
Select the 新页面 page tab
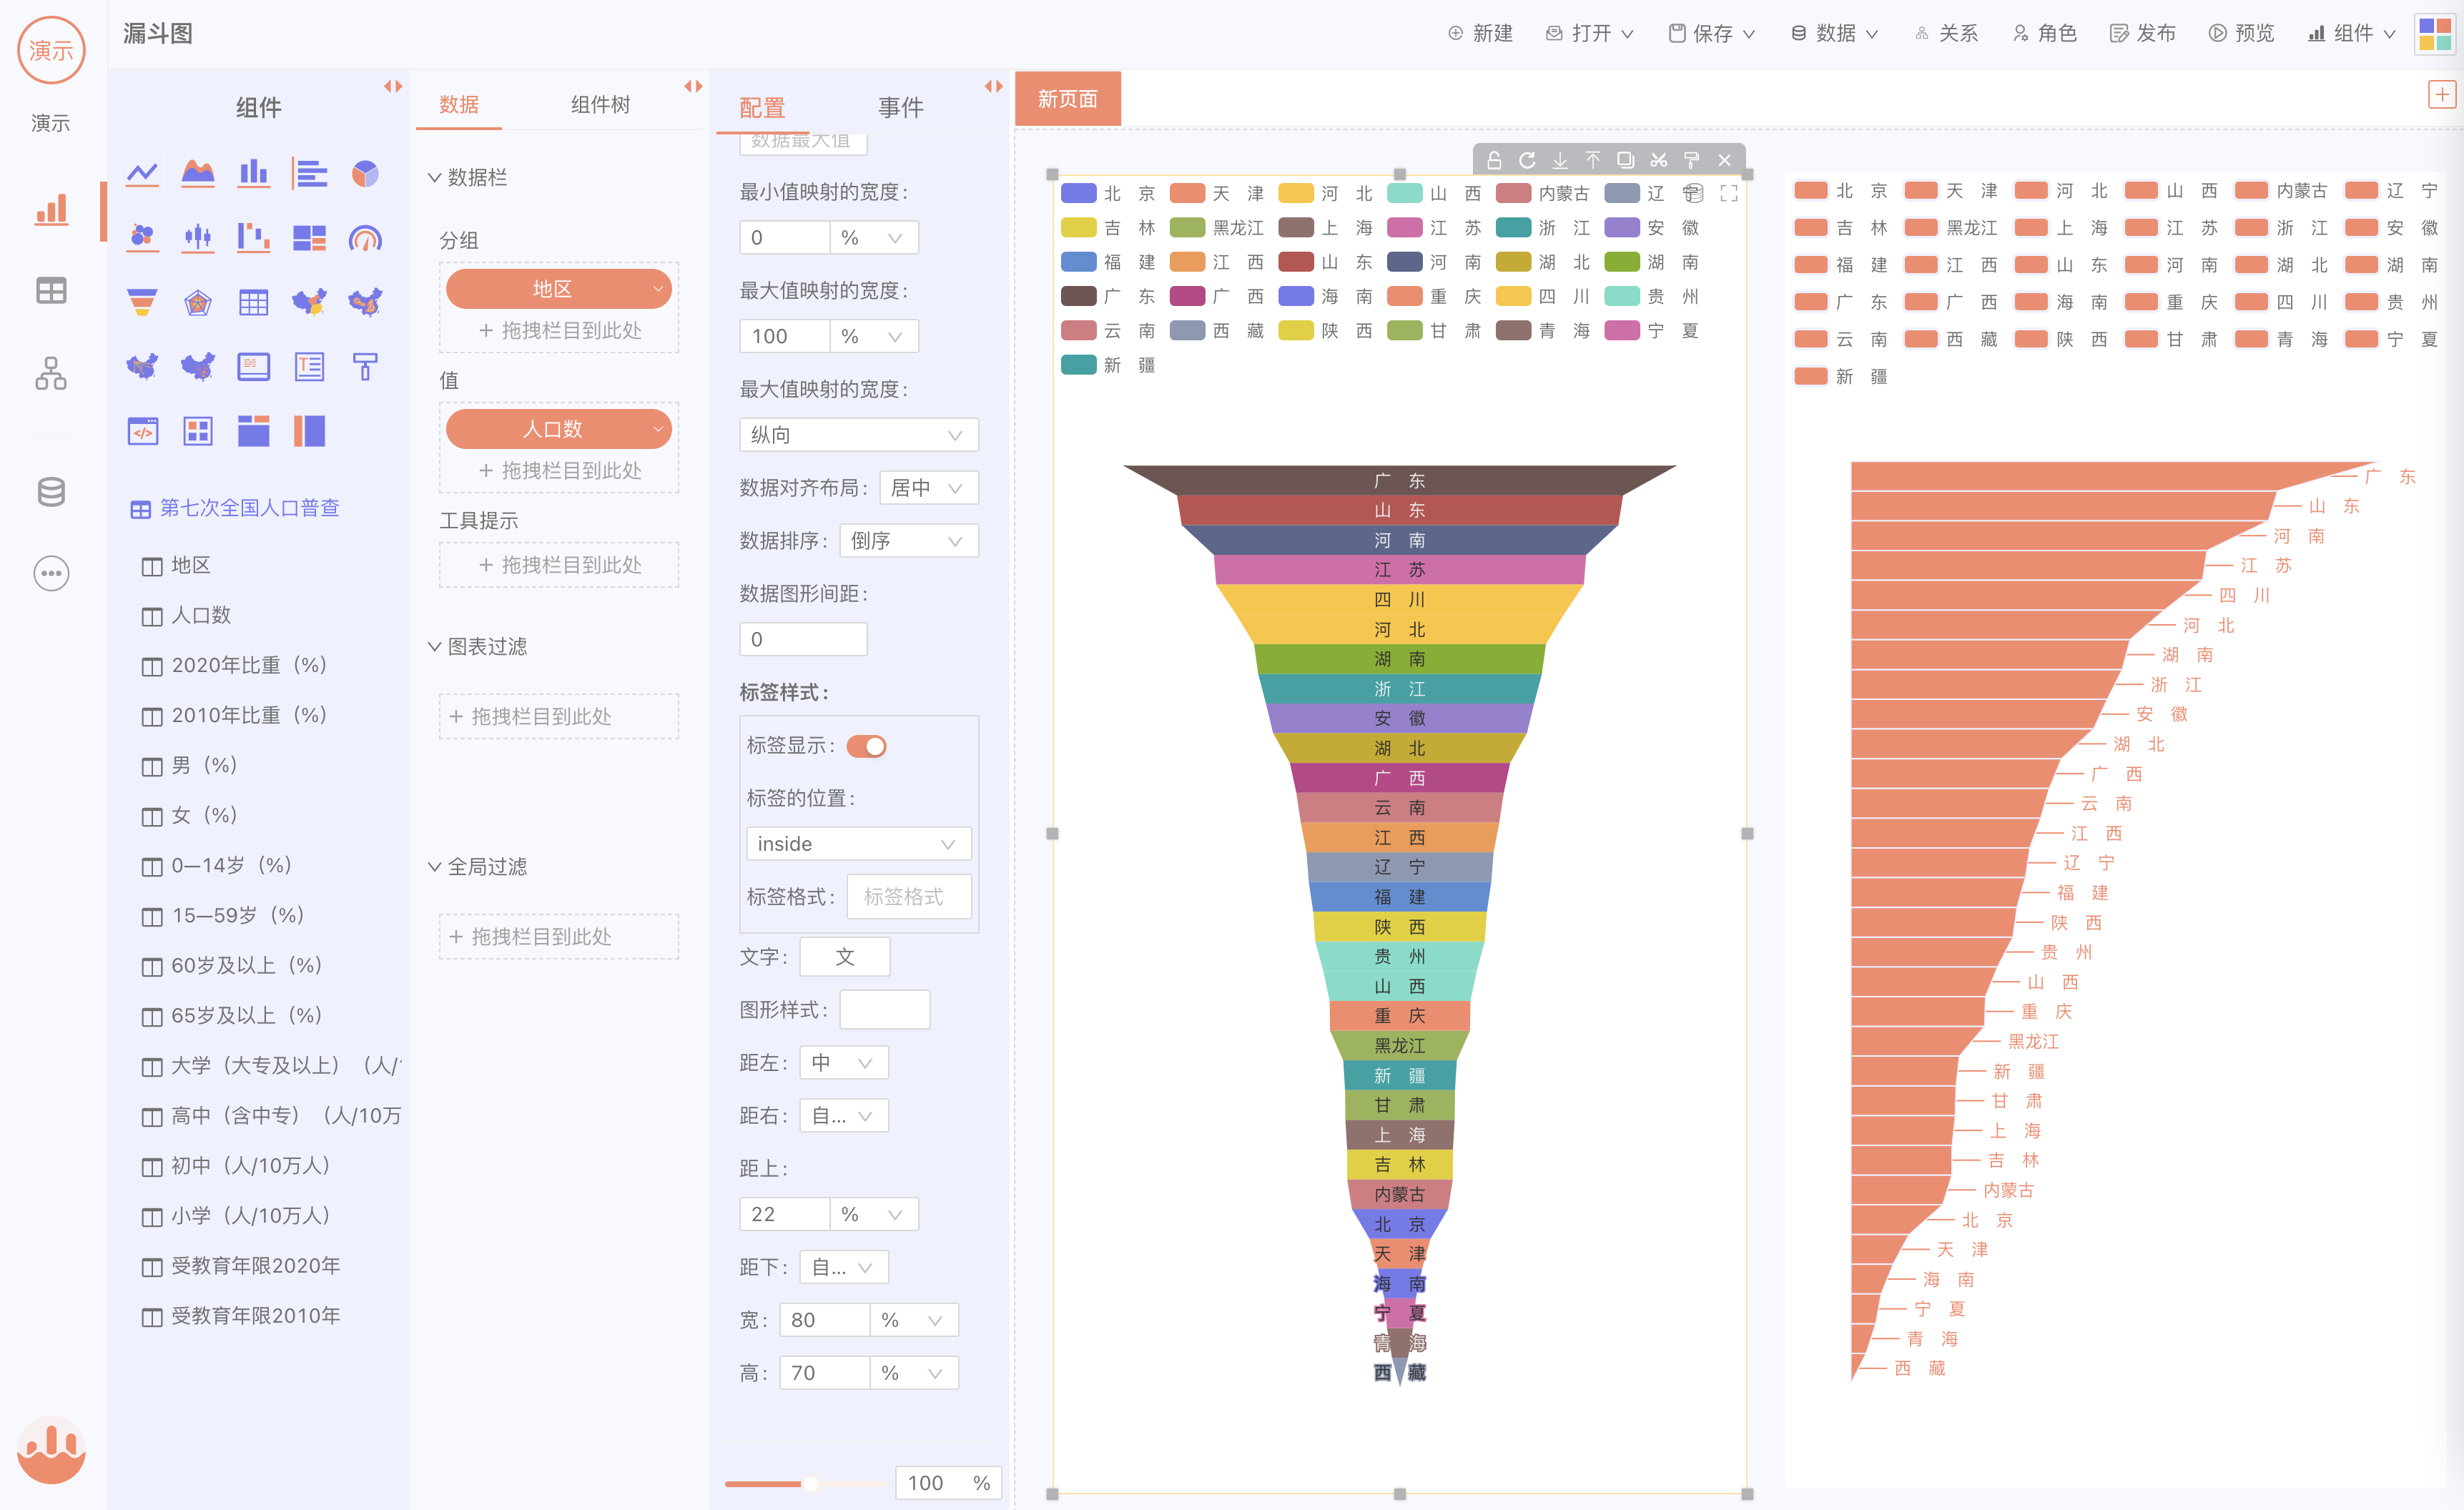[x=1067, y=99]
